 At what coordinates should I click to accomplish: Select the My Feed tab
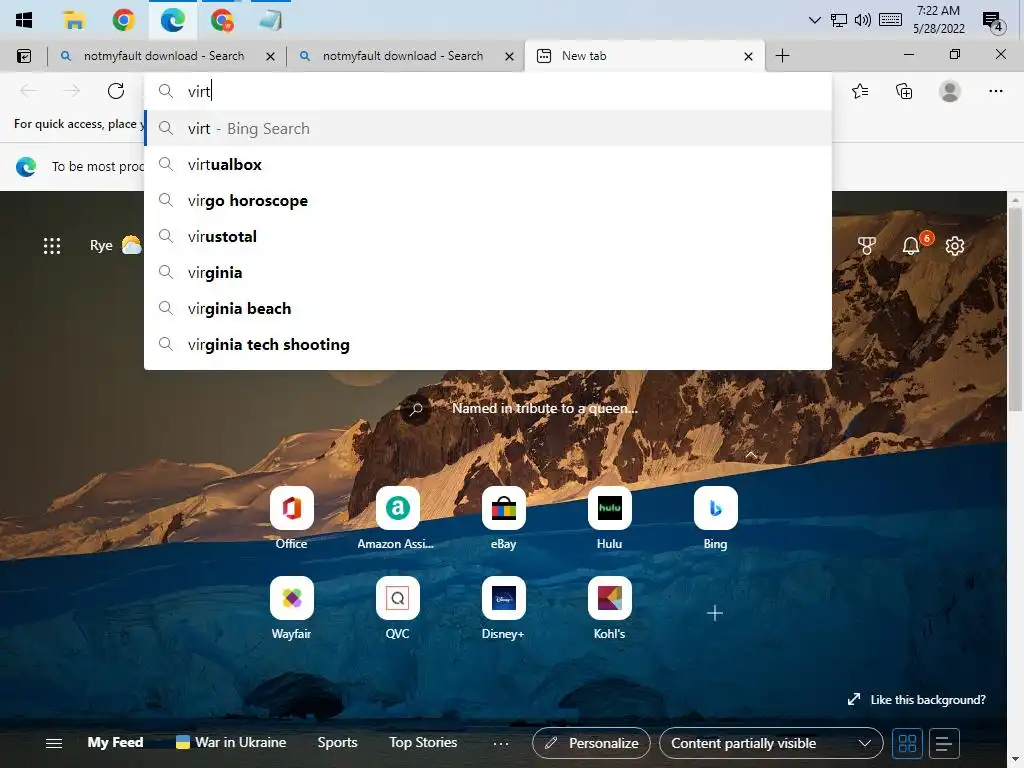click(x=115, y=743)
